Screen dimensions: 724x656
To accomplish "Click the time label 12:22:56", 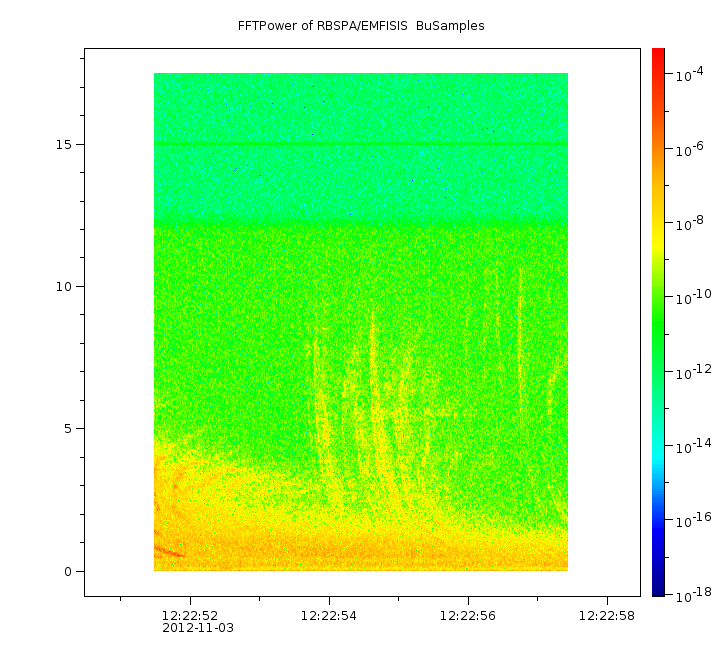I will (468, 615).
